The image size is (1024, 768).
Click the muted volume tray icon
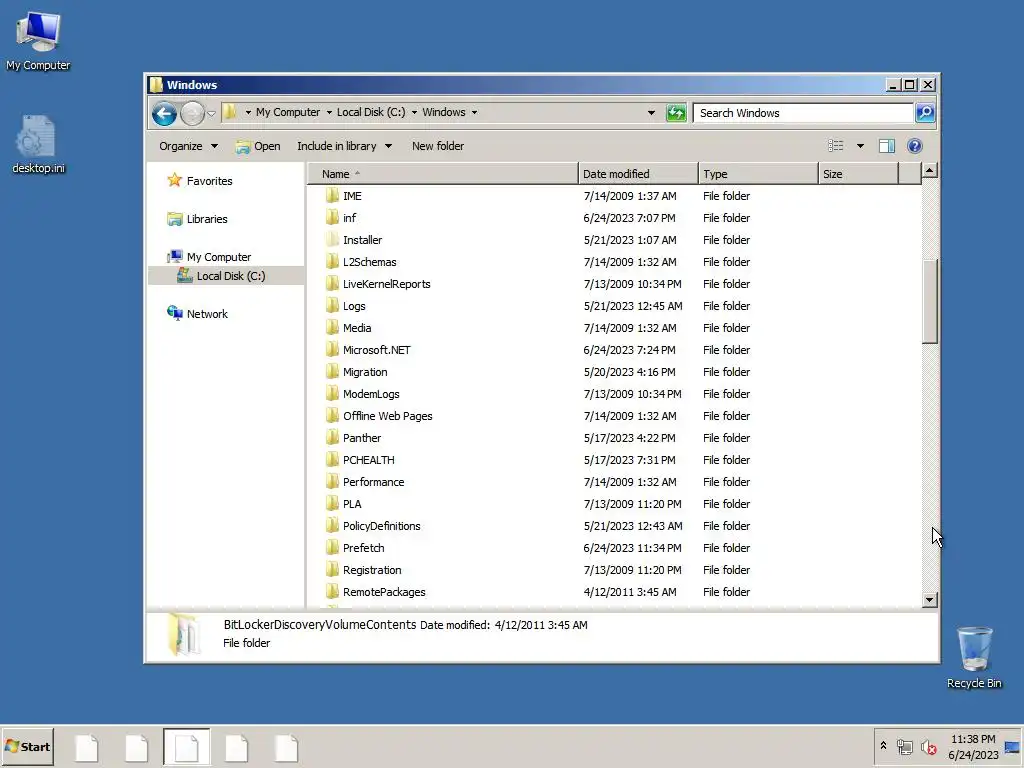tap(928, 746)
